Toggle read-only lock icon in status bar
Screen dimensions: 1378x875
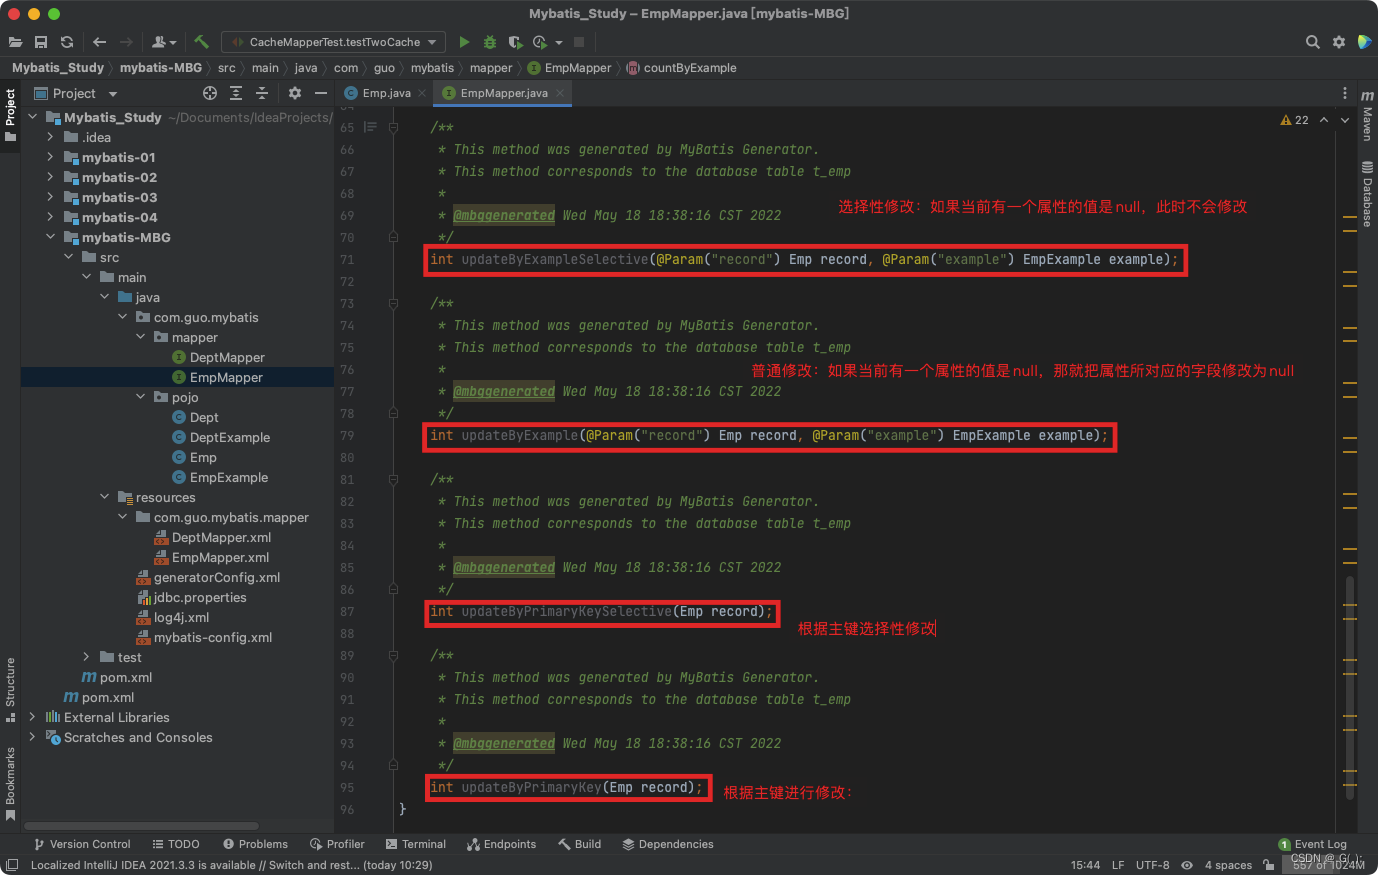(x=1269, y=865)
